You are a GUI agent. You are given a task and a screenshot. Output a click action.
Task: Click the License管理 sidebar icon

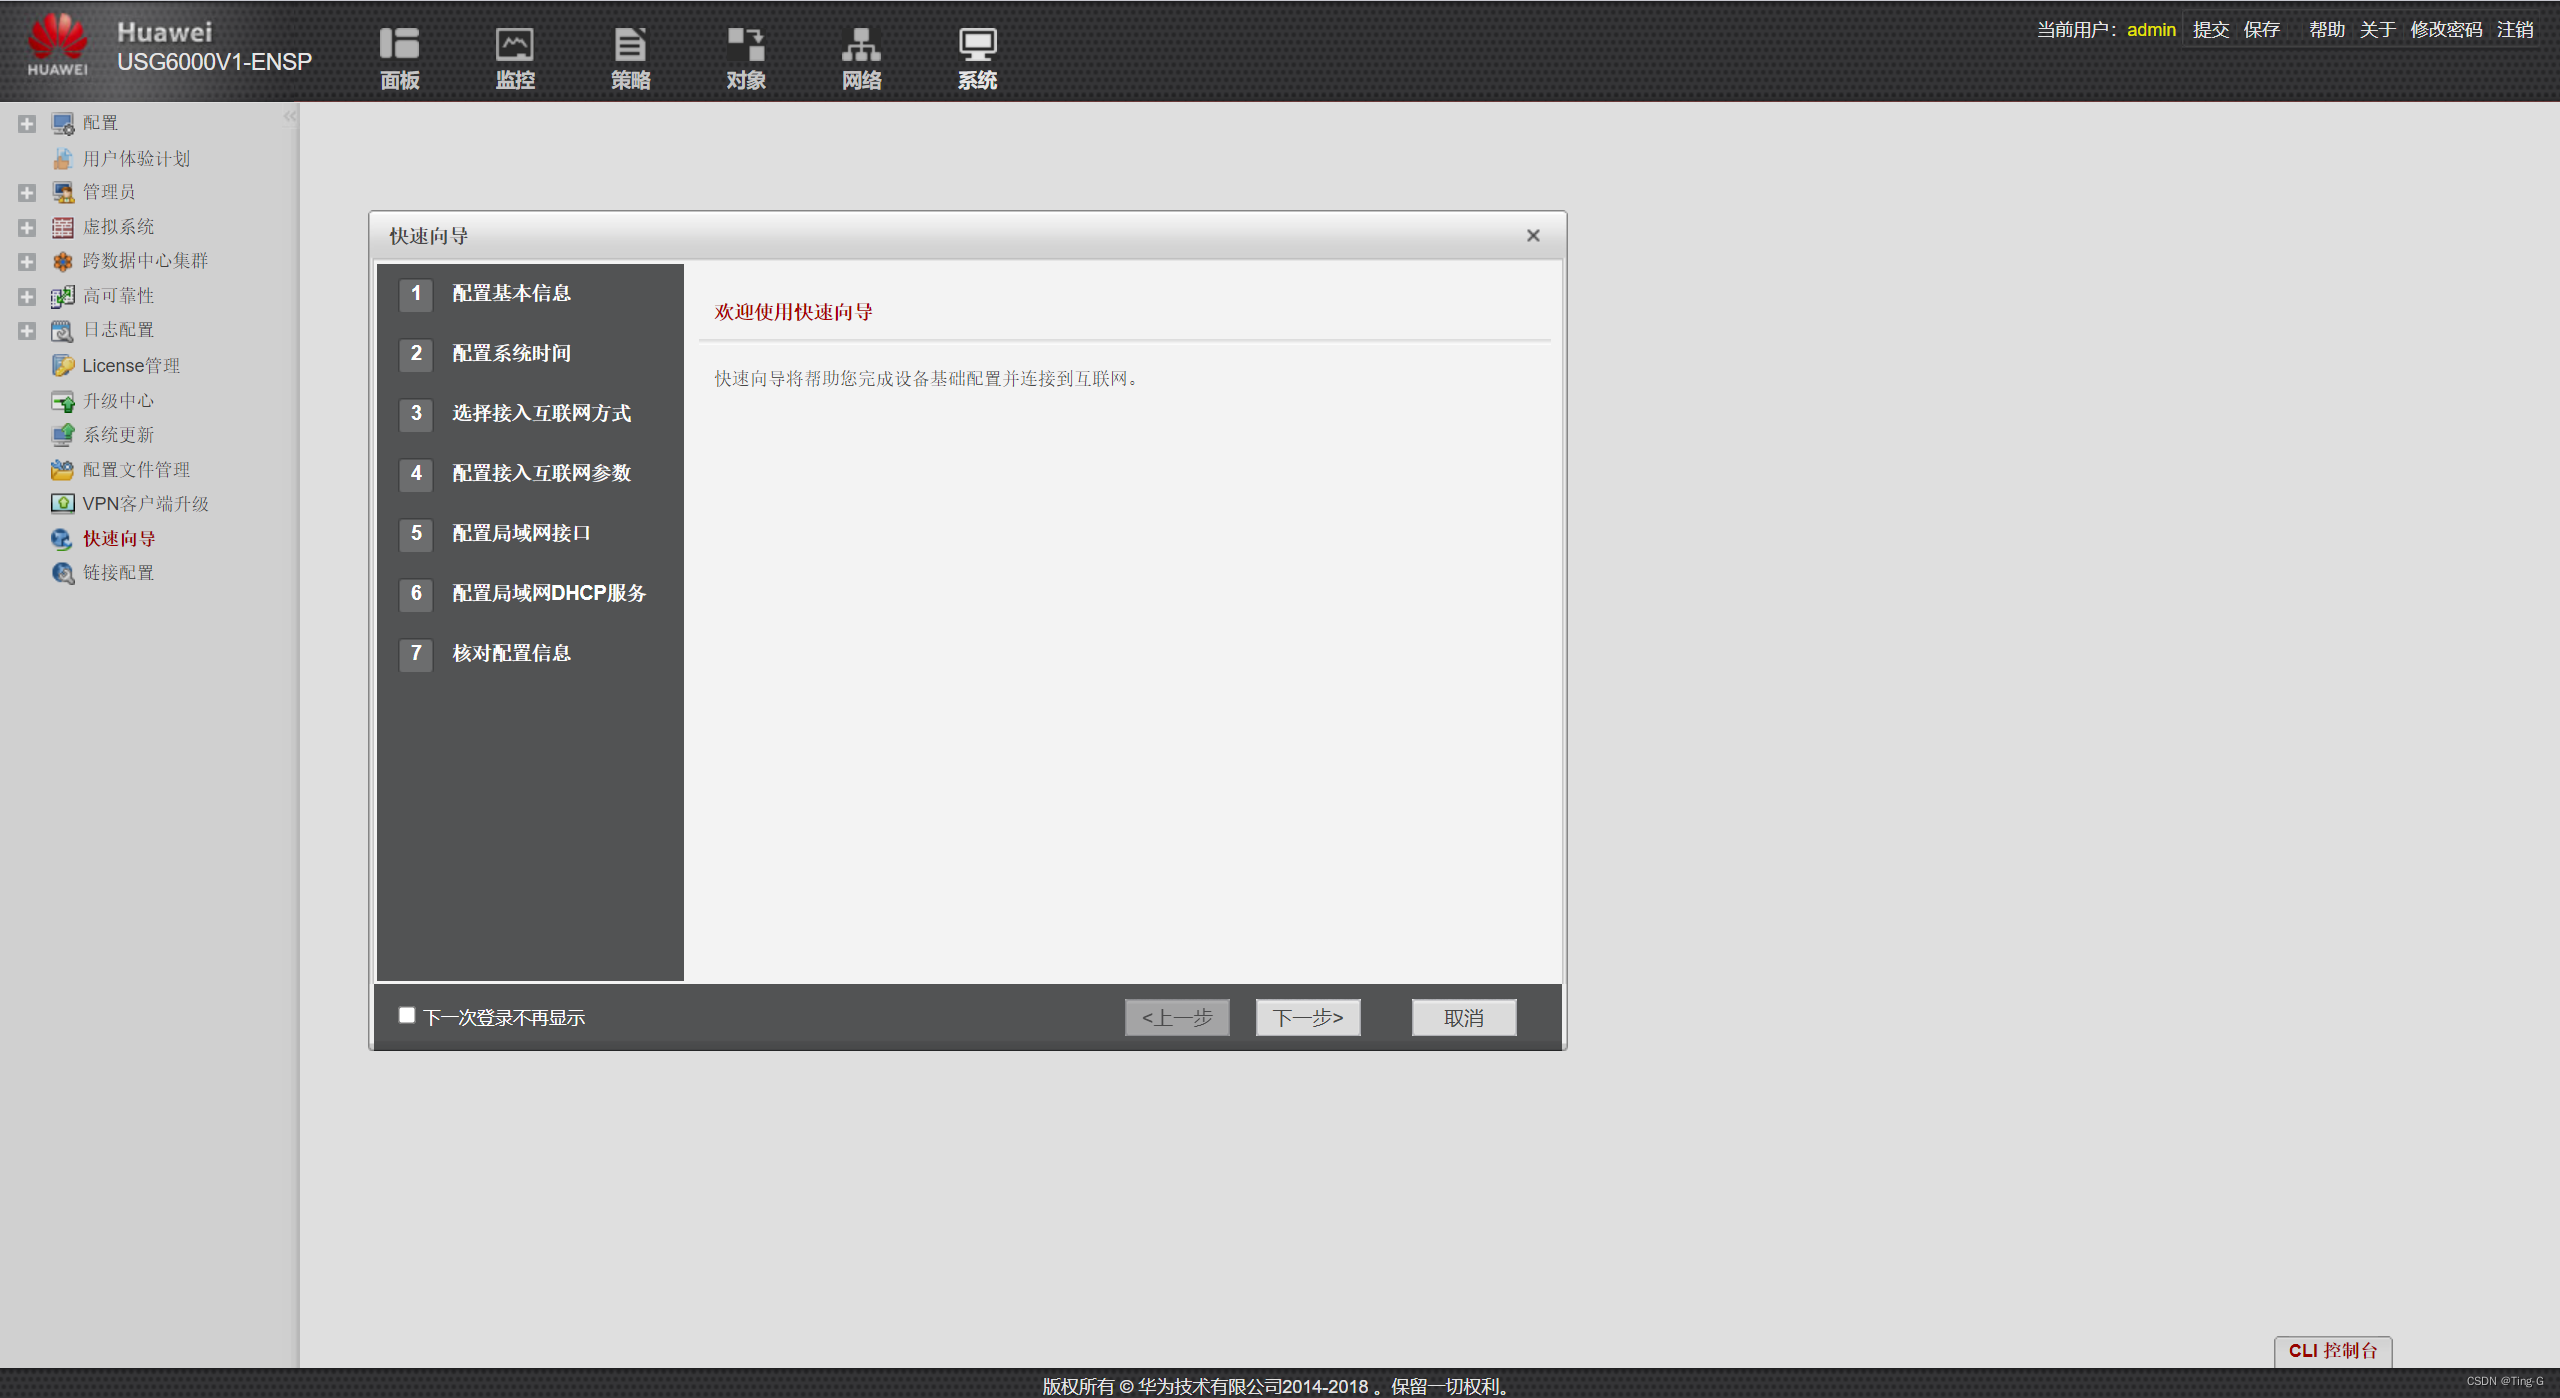[x=63, y=366]
